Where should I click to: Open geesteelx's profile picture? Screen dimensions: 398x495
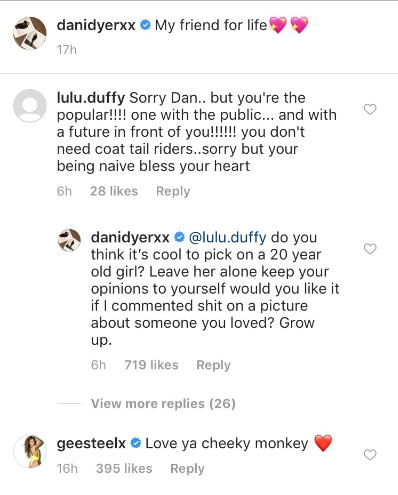coord(30,451)
